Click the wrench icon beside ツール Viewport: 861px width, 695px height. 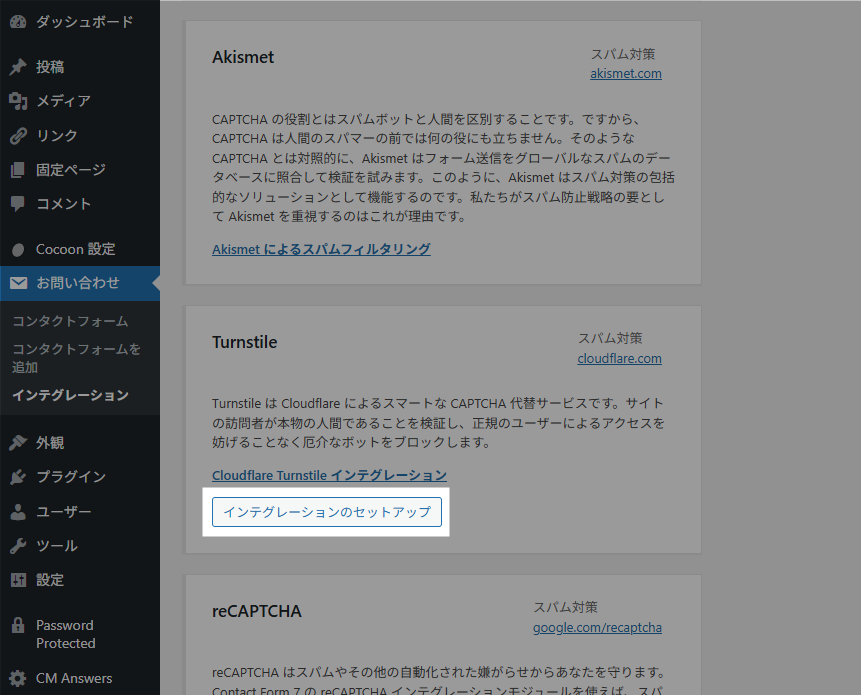click(18, 546)
